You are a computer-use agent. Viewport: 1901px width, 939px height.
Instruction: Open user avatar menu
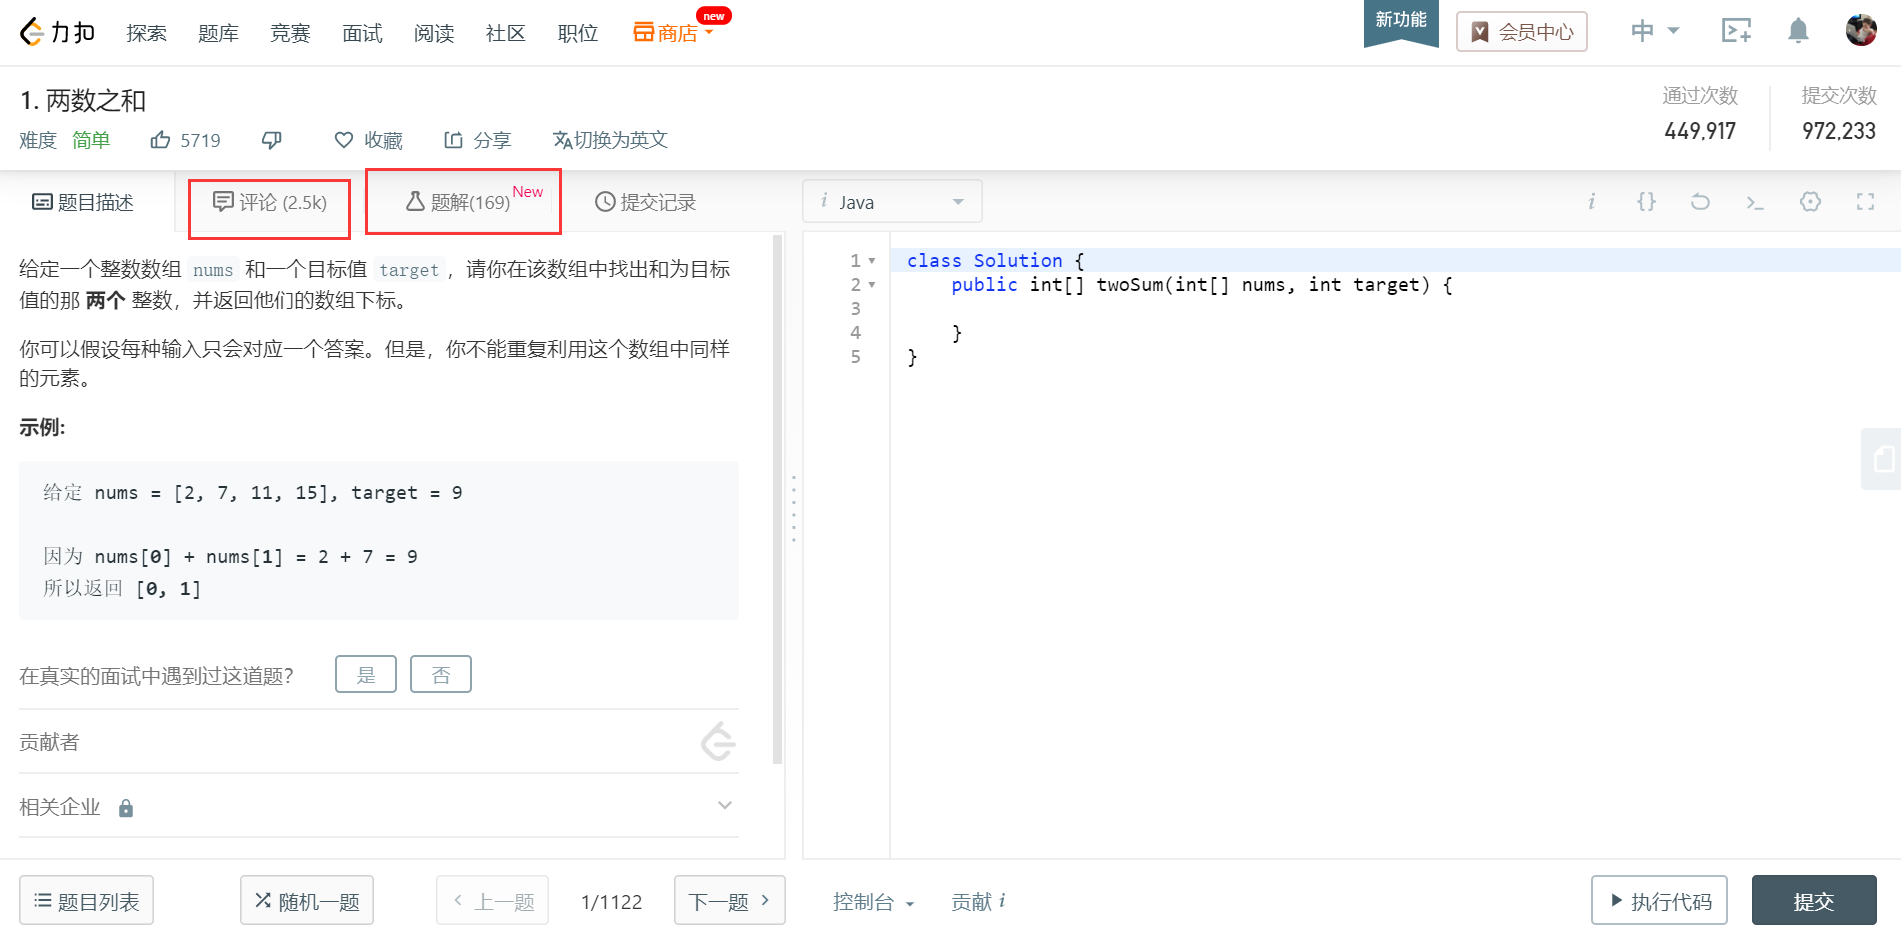coord(1861,30)
